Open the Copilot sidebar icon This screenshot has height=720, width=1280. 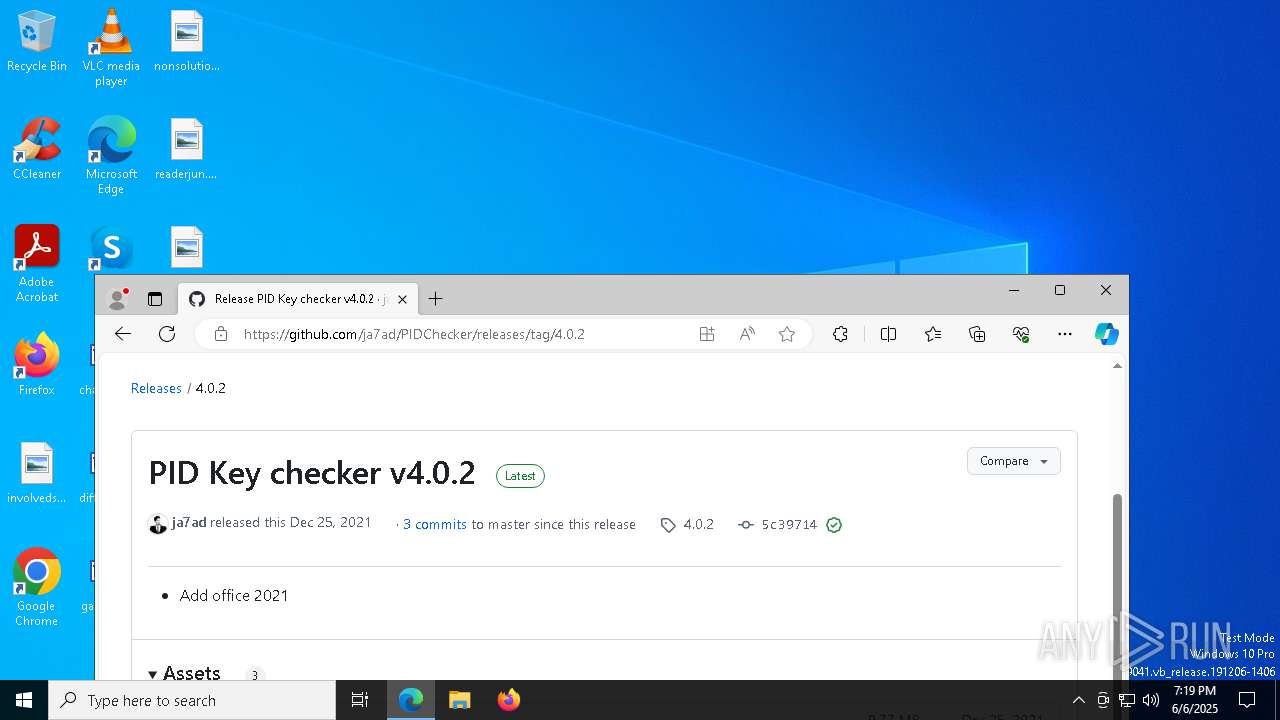[x=1106, y=334]
